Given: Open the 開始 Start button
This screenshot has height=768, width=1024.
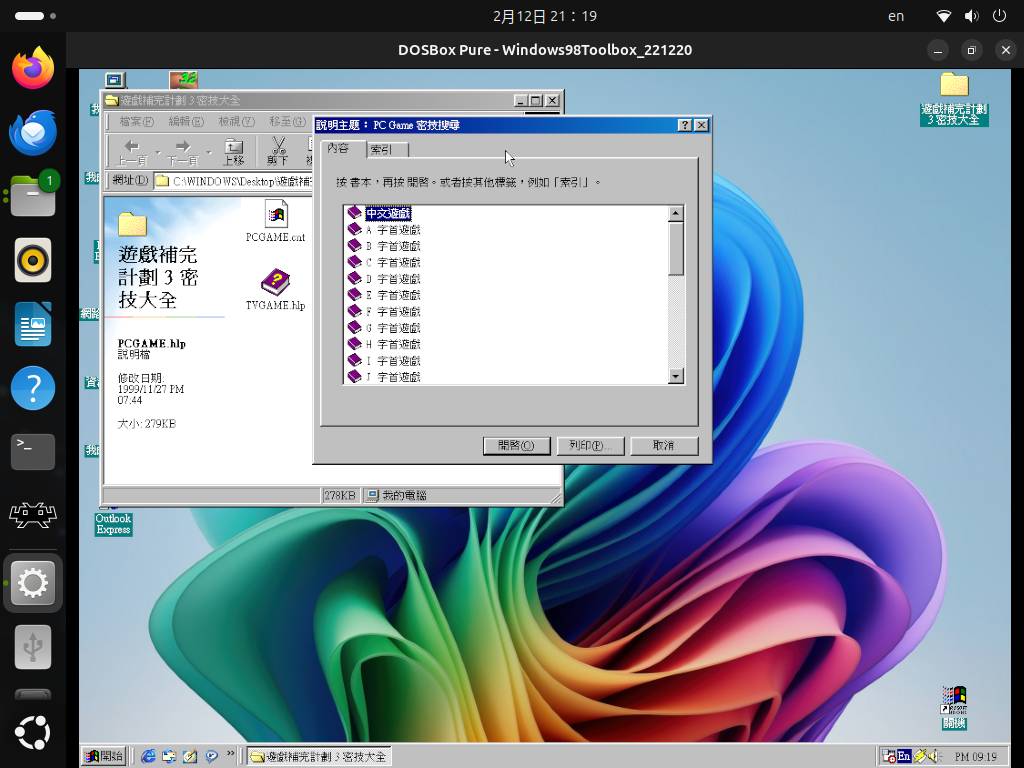Looking at the screenshot, I should (x=104, y=756).
